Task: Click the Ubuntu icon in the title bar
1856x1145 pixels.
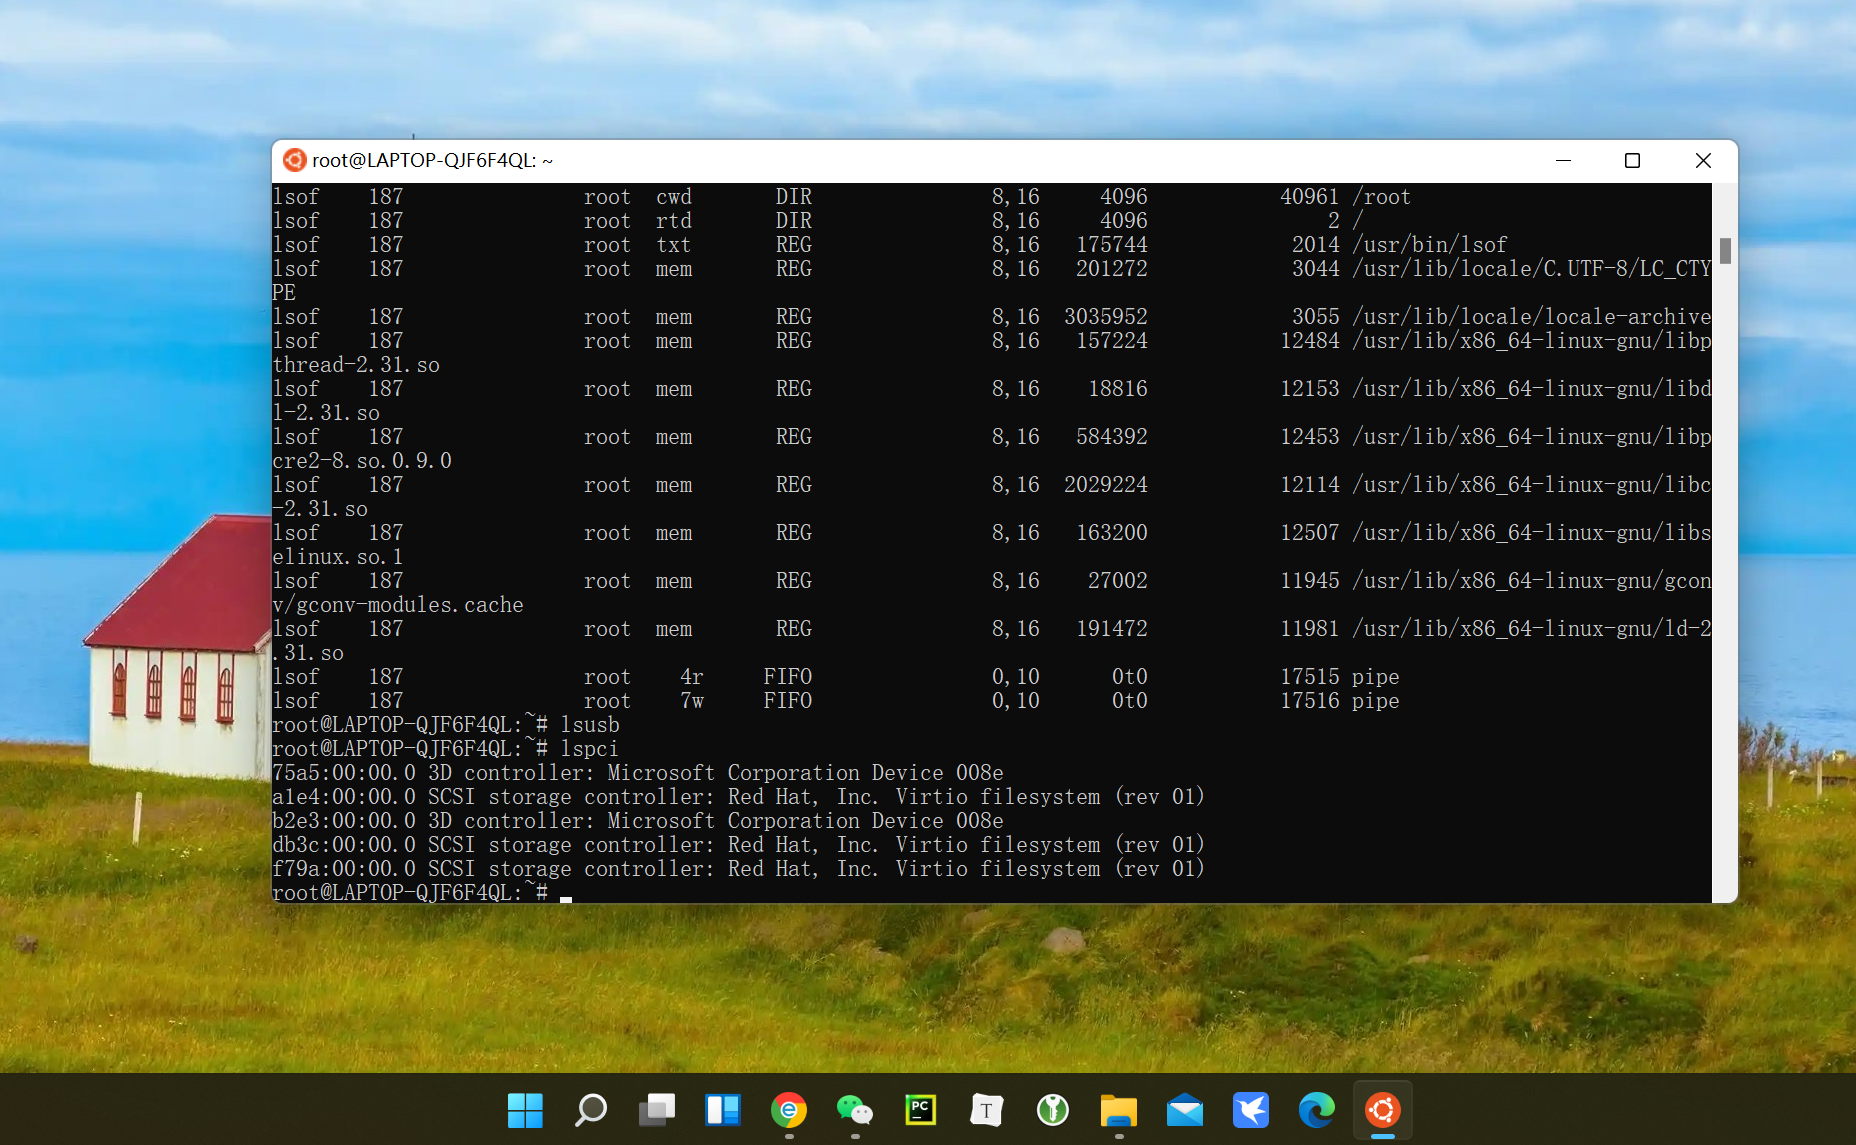Action: coord(294,161)
